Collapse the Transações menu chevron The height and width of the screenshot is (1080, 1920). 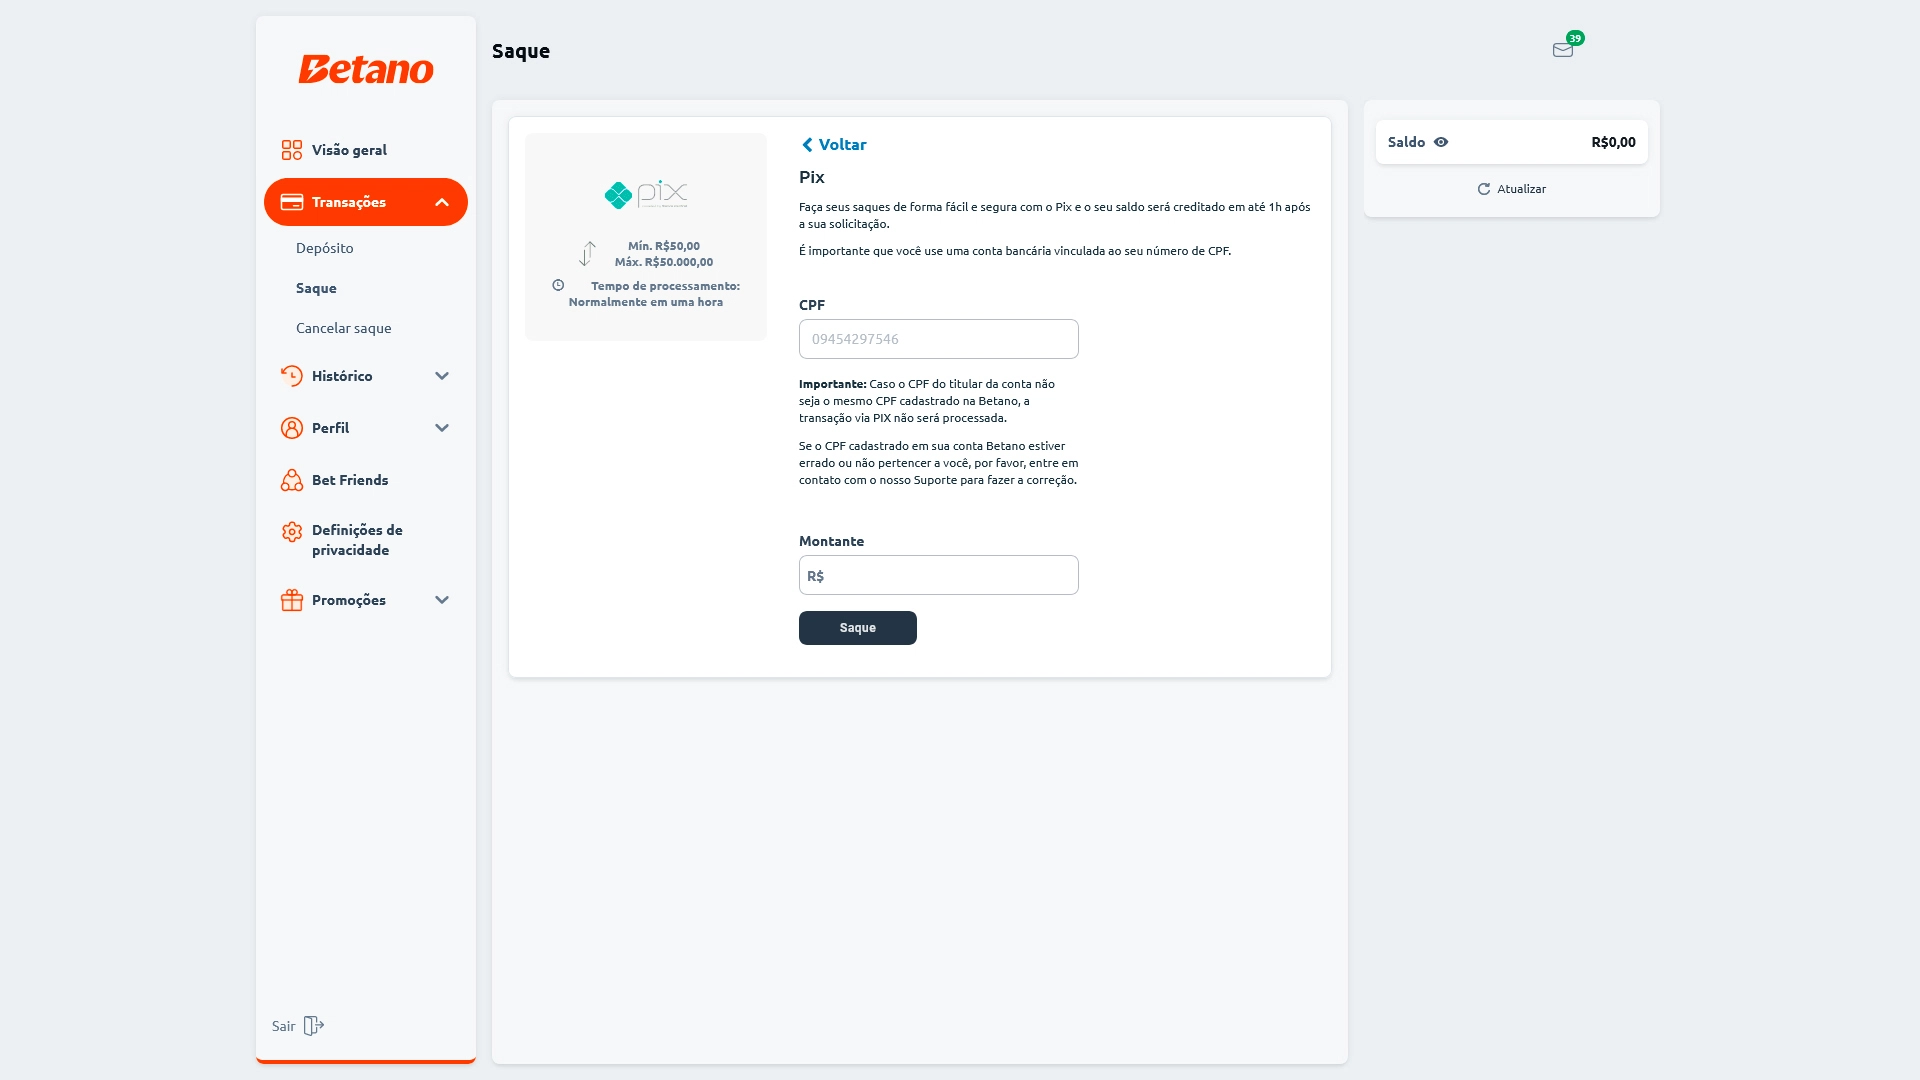(442, 202)
